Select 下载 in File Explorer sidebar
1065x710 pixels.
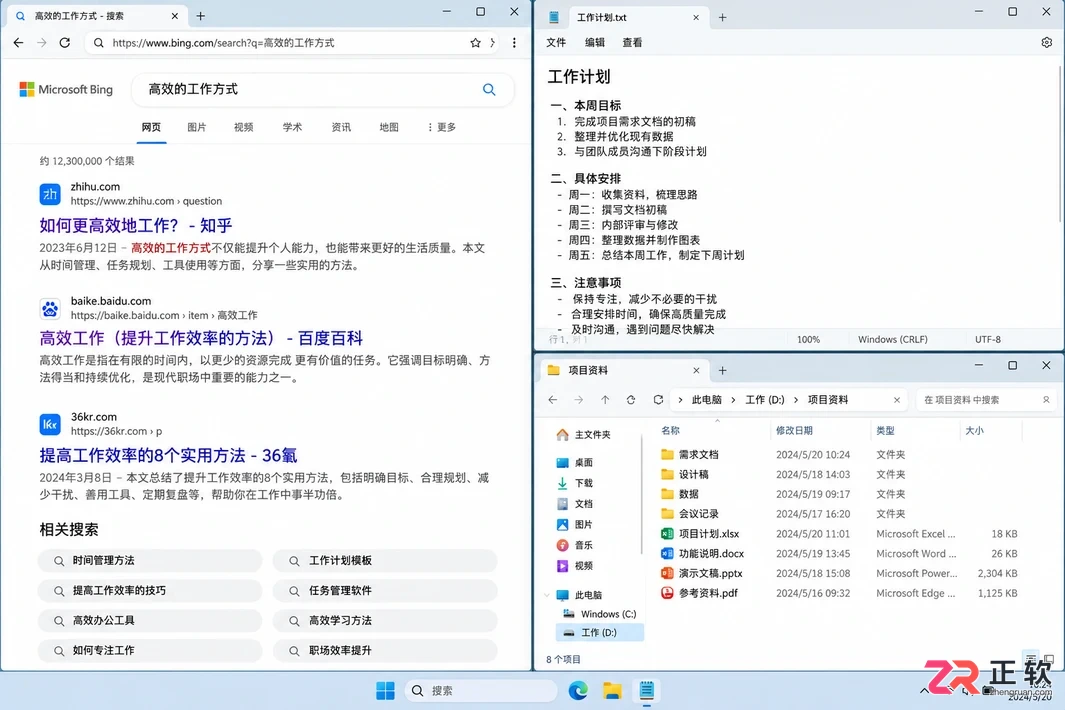[575, 483]
